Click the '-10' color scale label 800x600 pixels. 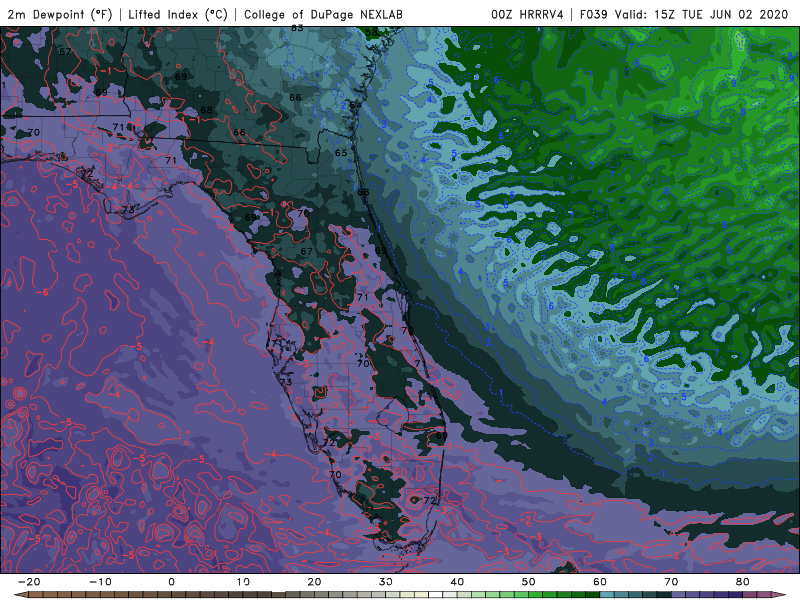point(100,582)
